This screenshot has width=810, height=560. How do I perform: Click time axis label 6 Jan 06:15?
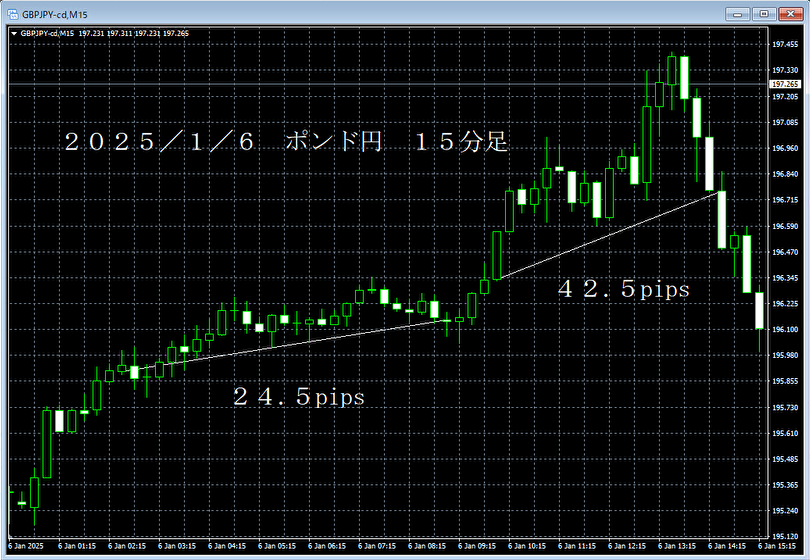point(327,546)
